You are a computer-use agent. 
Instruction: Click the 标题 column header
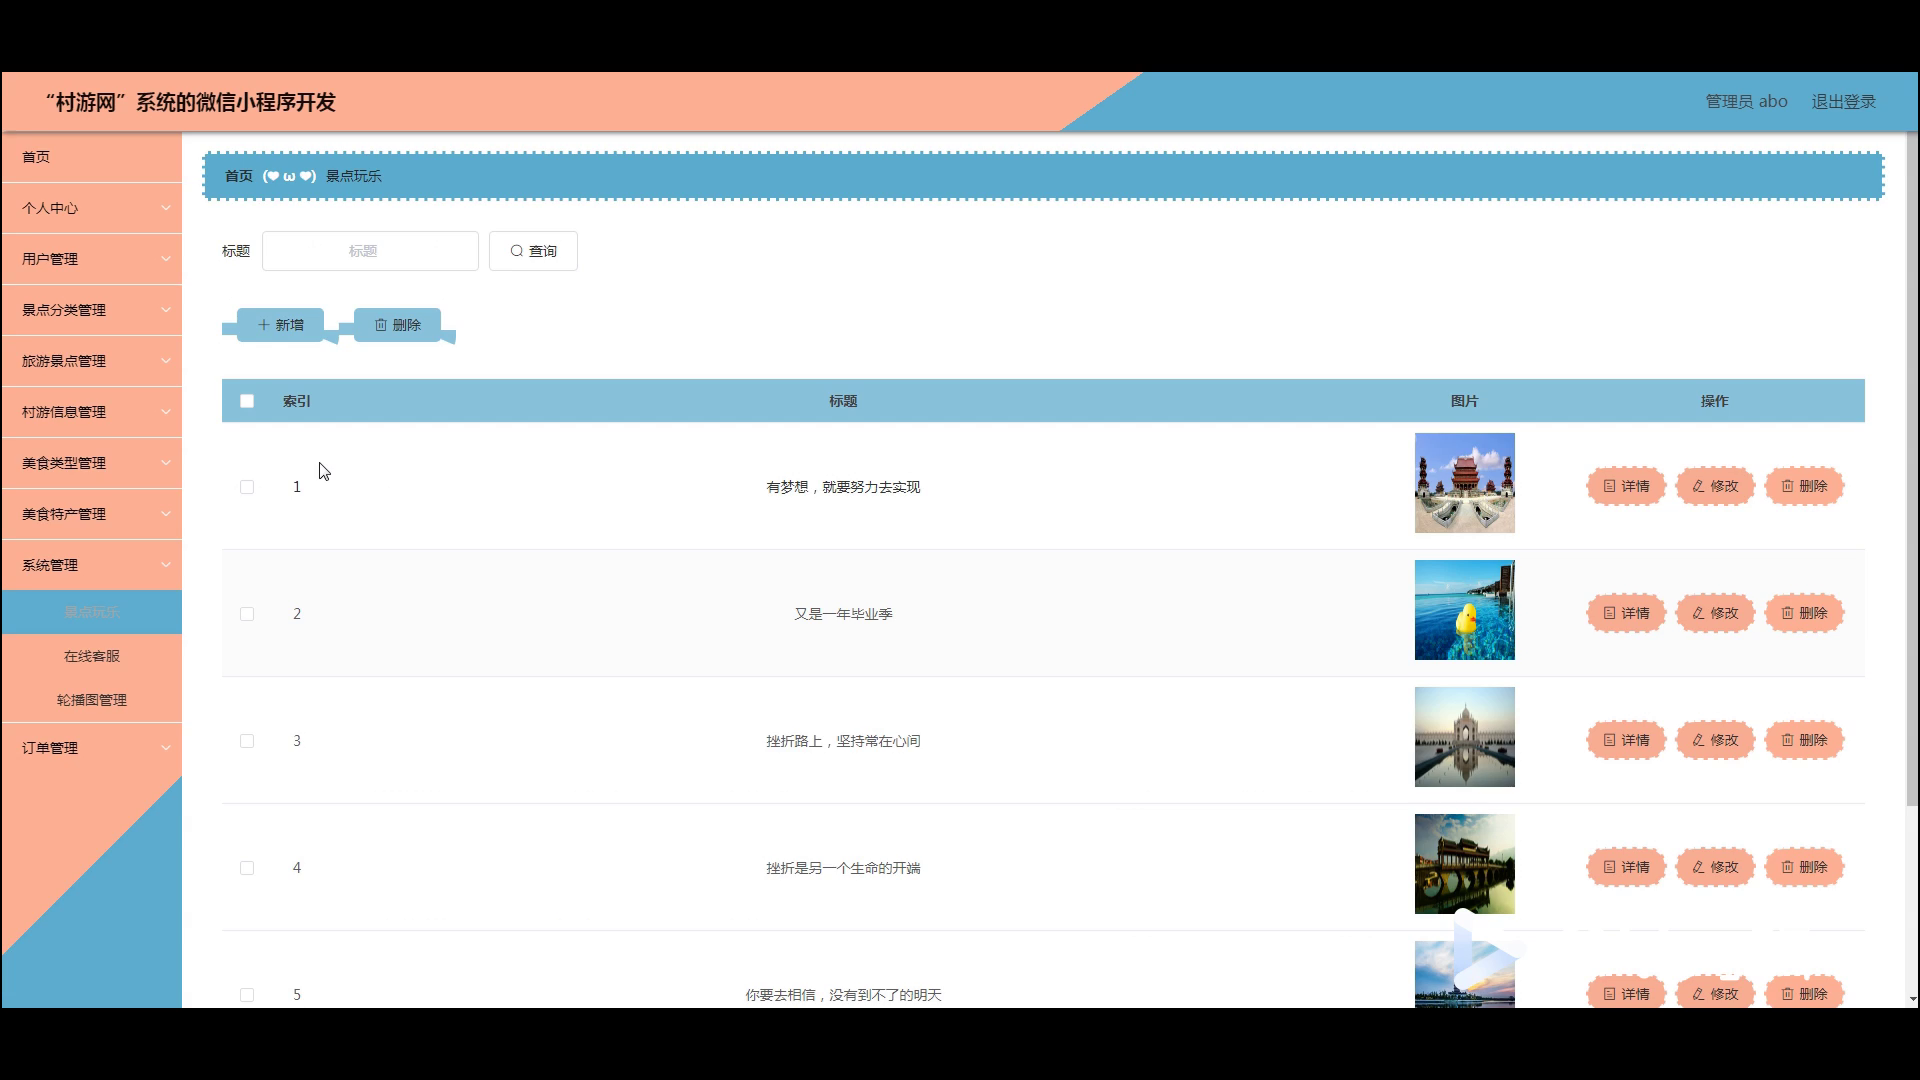843,401
